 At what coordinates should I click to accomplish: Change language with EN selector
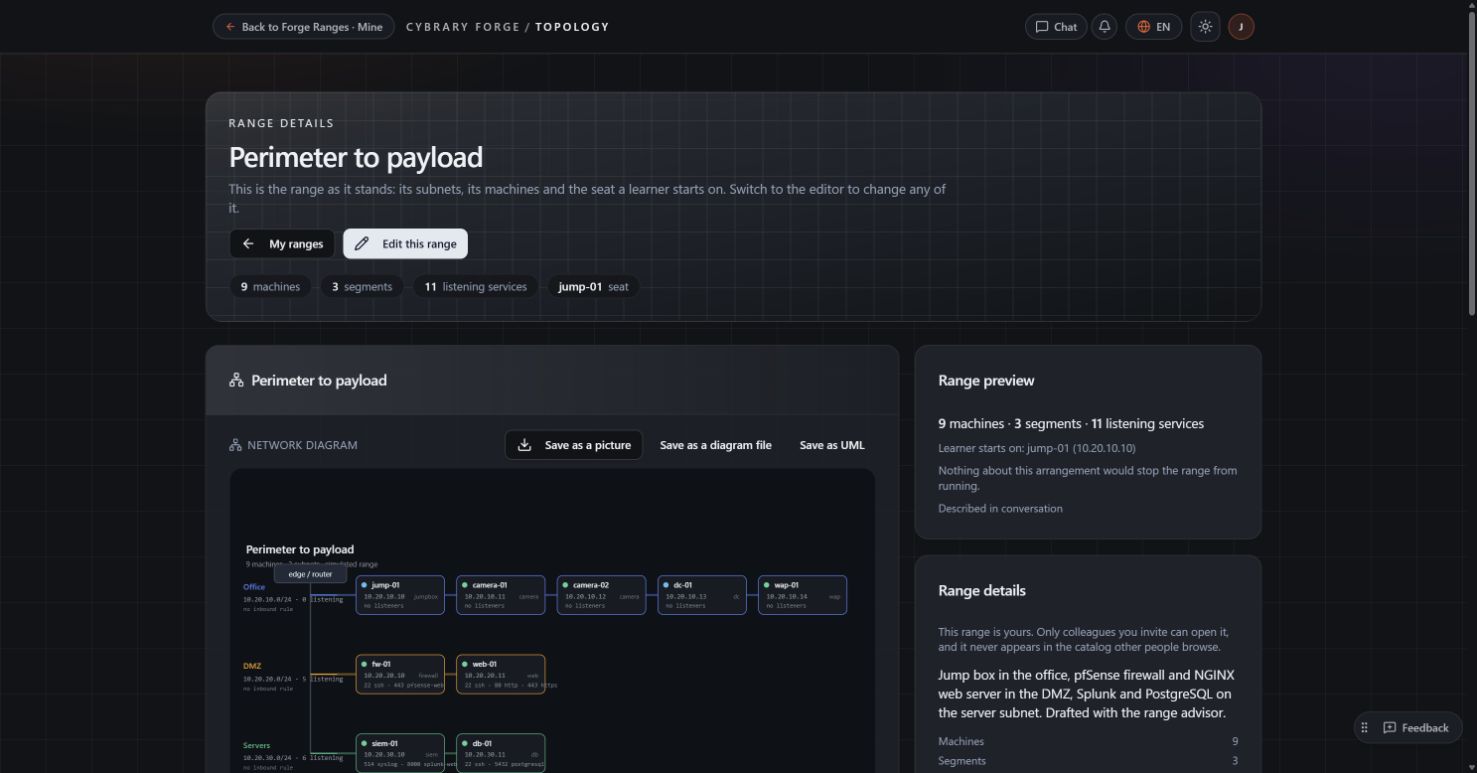[x=1153, y=27]
